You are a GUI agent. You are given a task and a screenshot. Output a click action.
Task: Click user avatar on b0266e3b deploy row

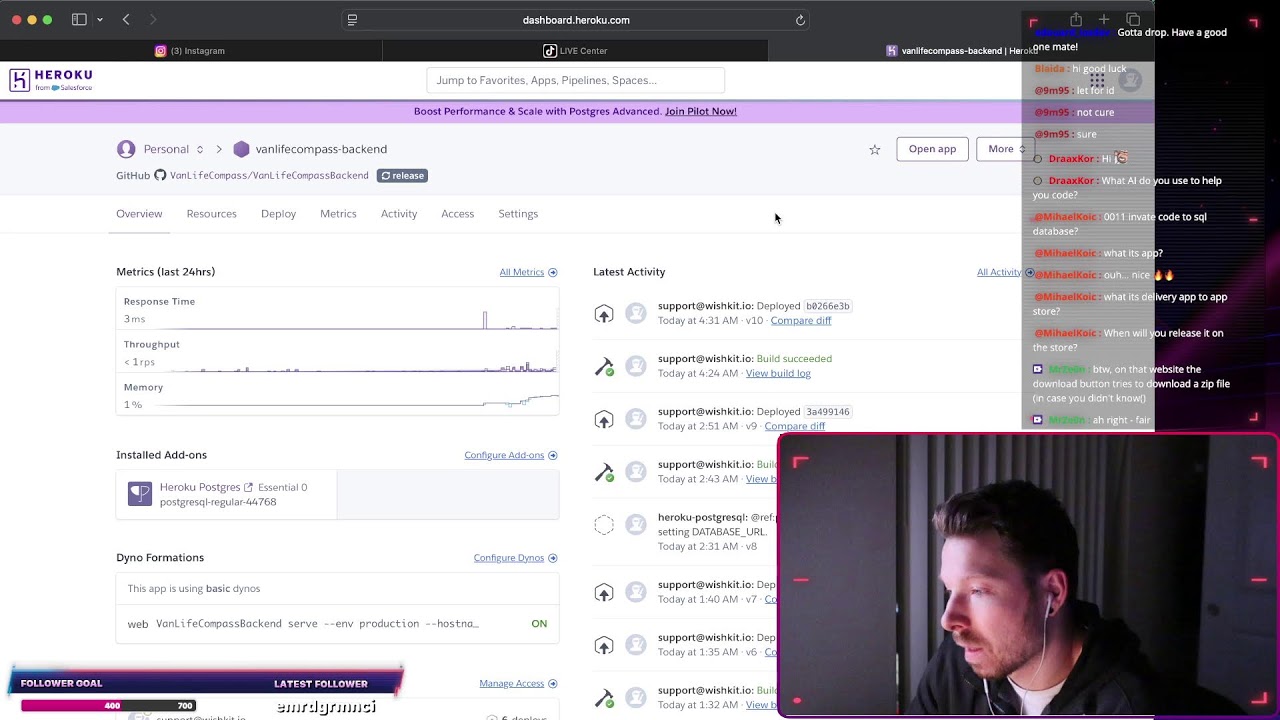click(636, 313)
